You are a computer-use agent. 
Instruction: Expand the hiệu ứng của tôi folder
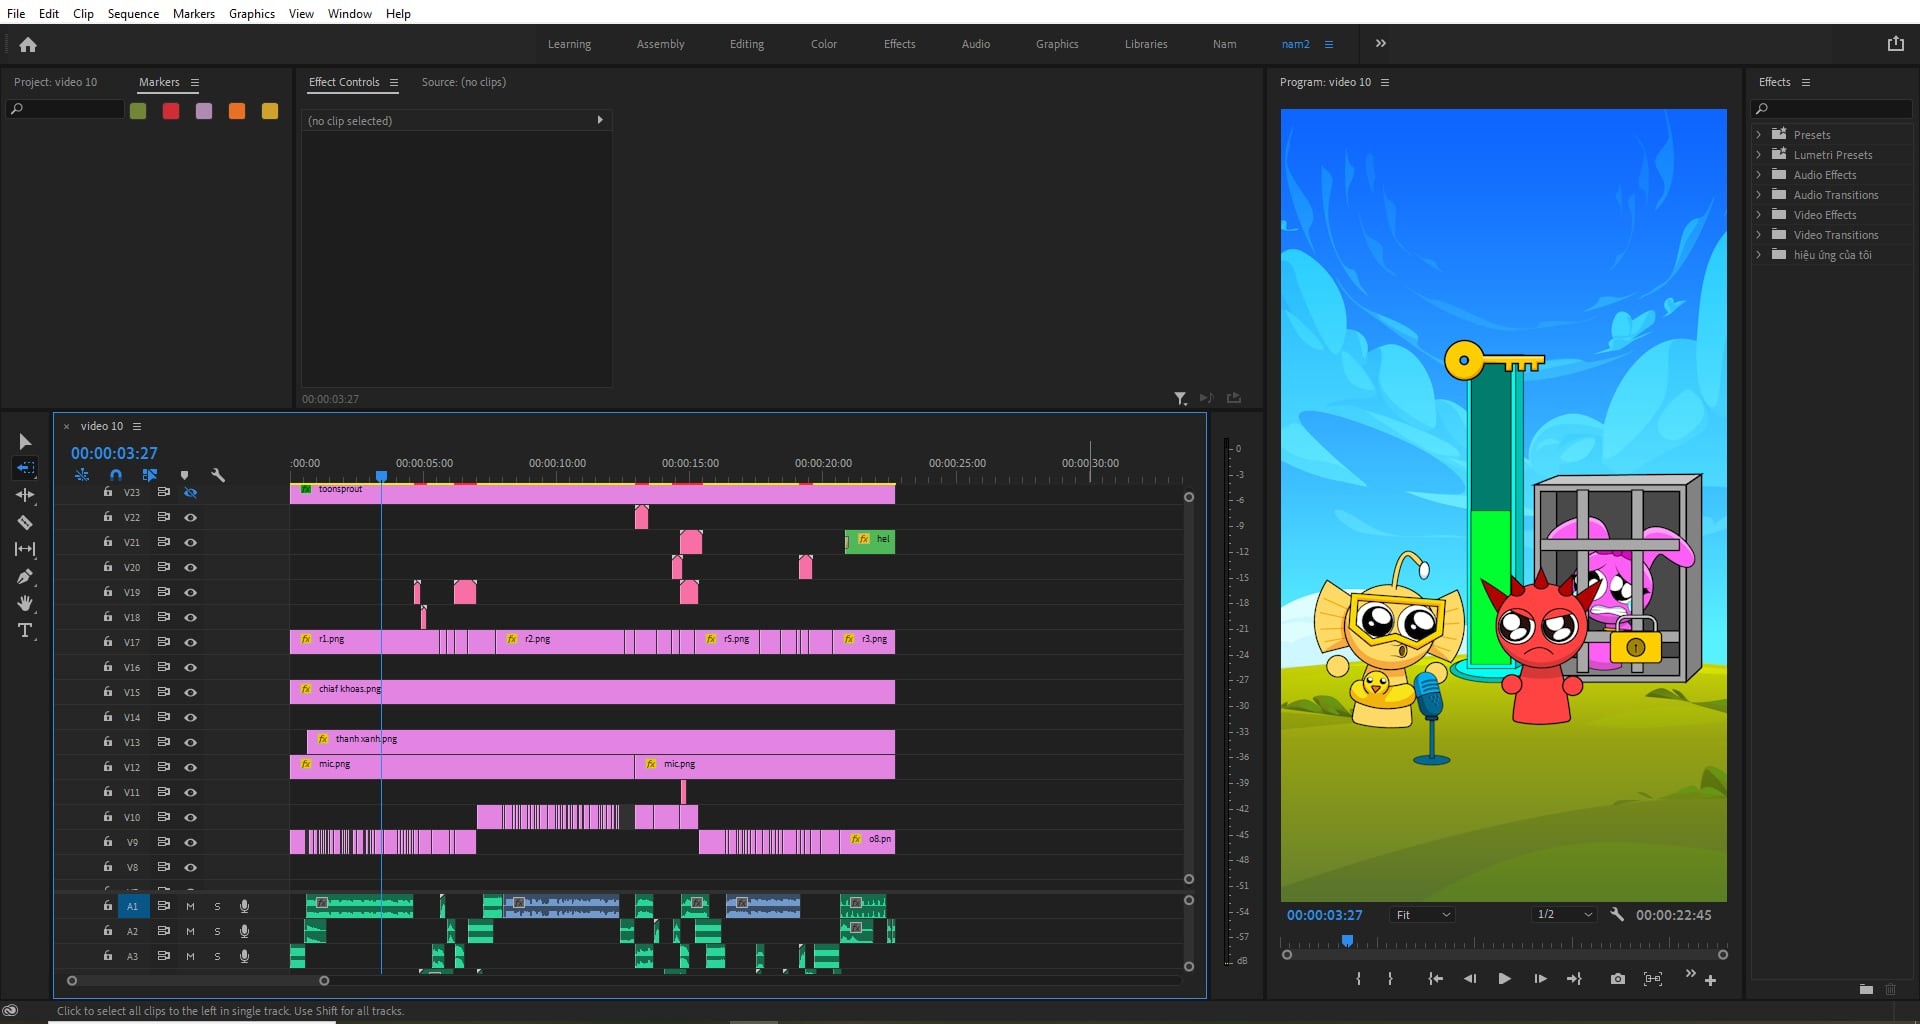coord(1759,255)
